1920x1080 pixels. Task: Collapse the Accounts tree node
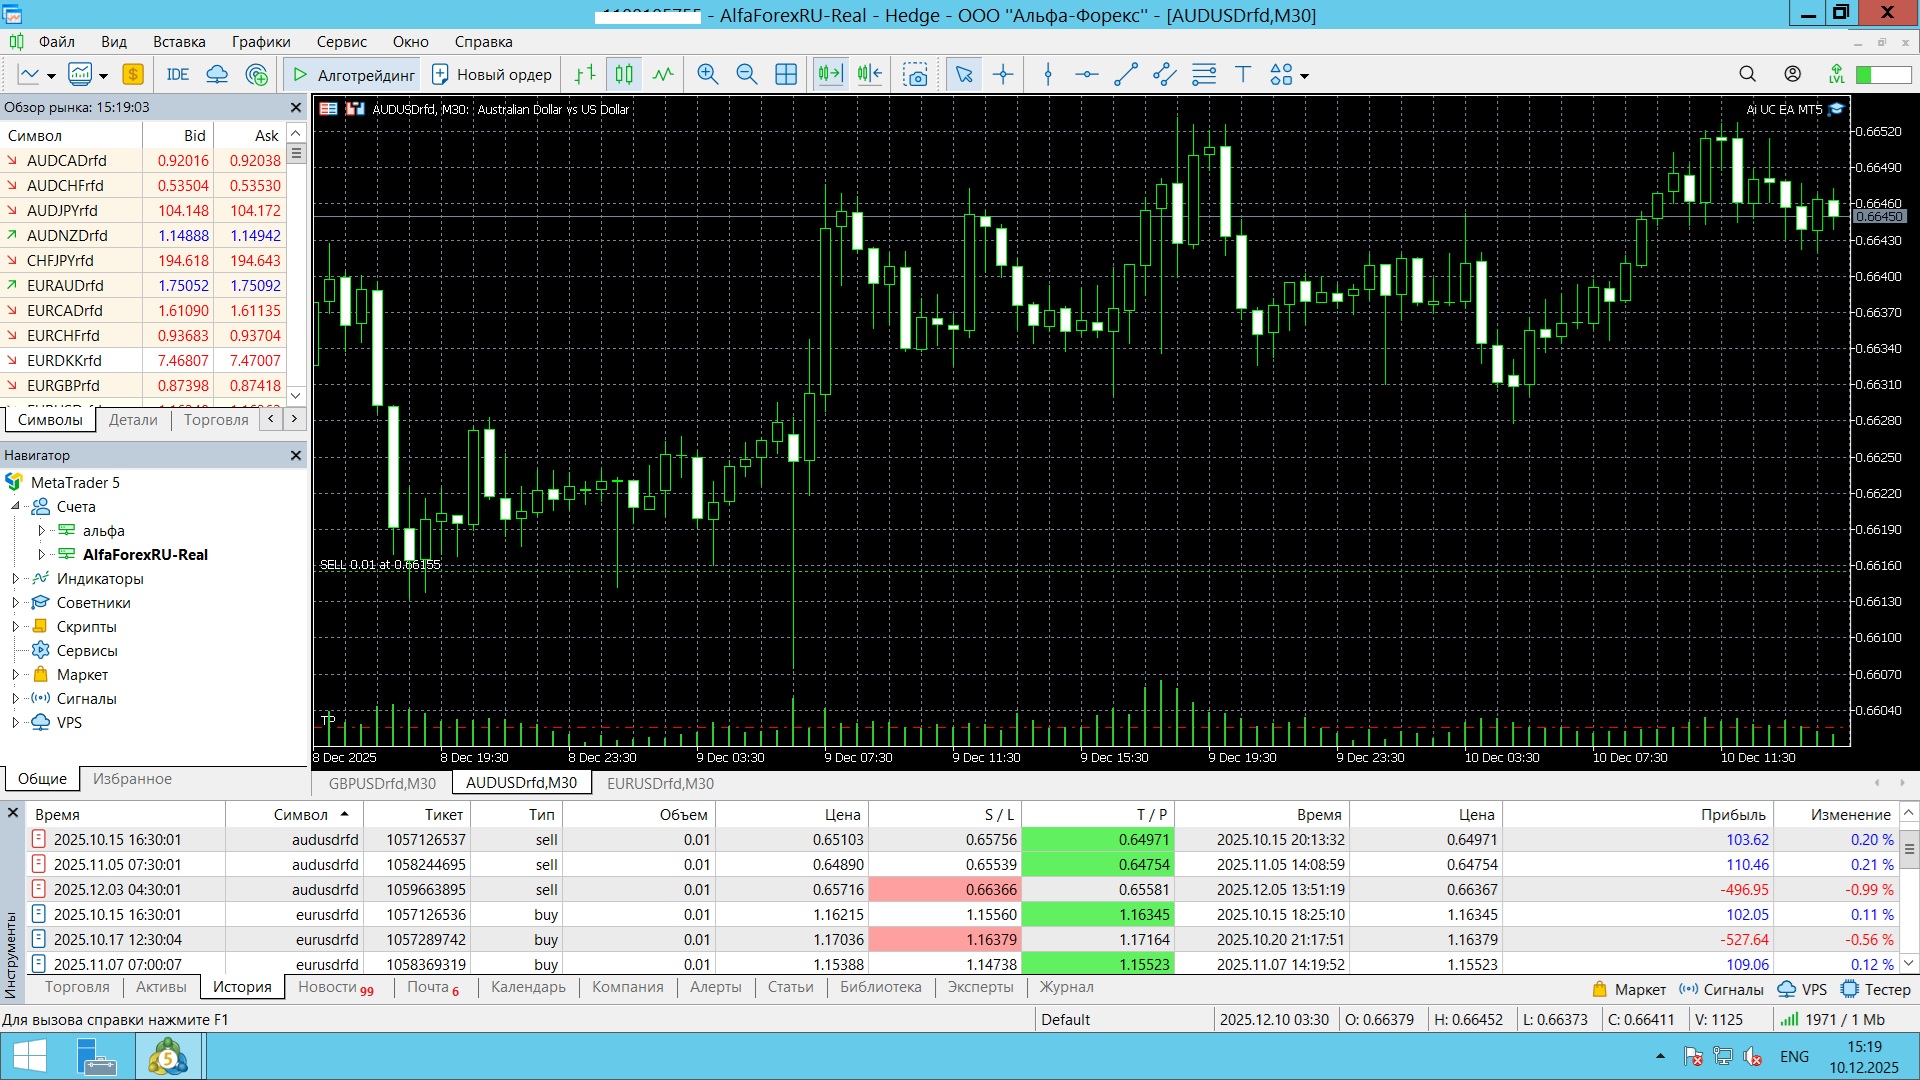tap(15, 506)
